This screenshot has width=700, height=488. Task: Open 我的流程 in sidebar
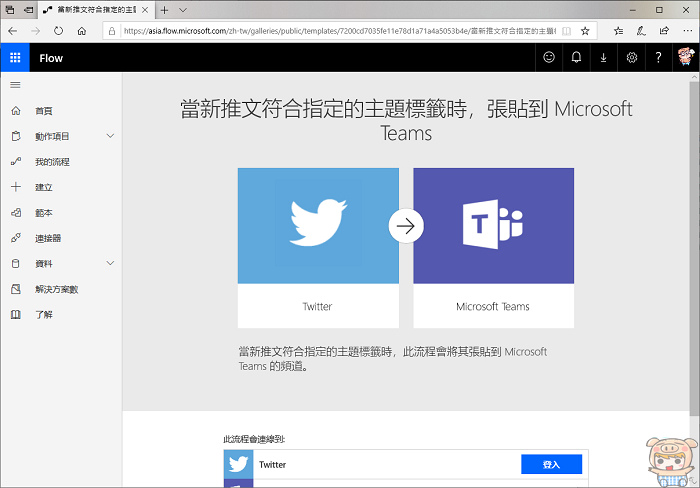52,162
